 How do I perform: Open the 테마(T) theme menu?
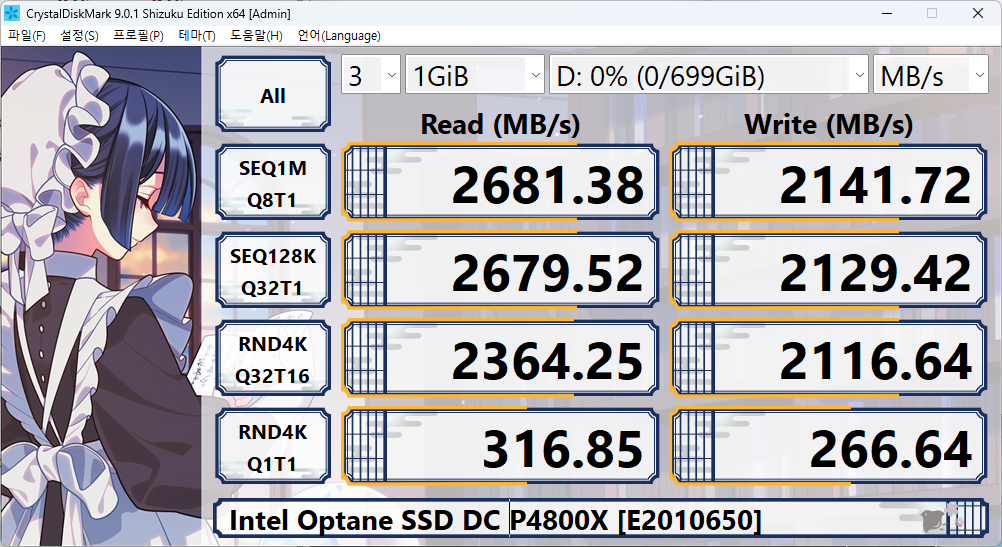196,36
